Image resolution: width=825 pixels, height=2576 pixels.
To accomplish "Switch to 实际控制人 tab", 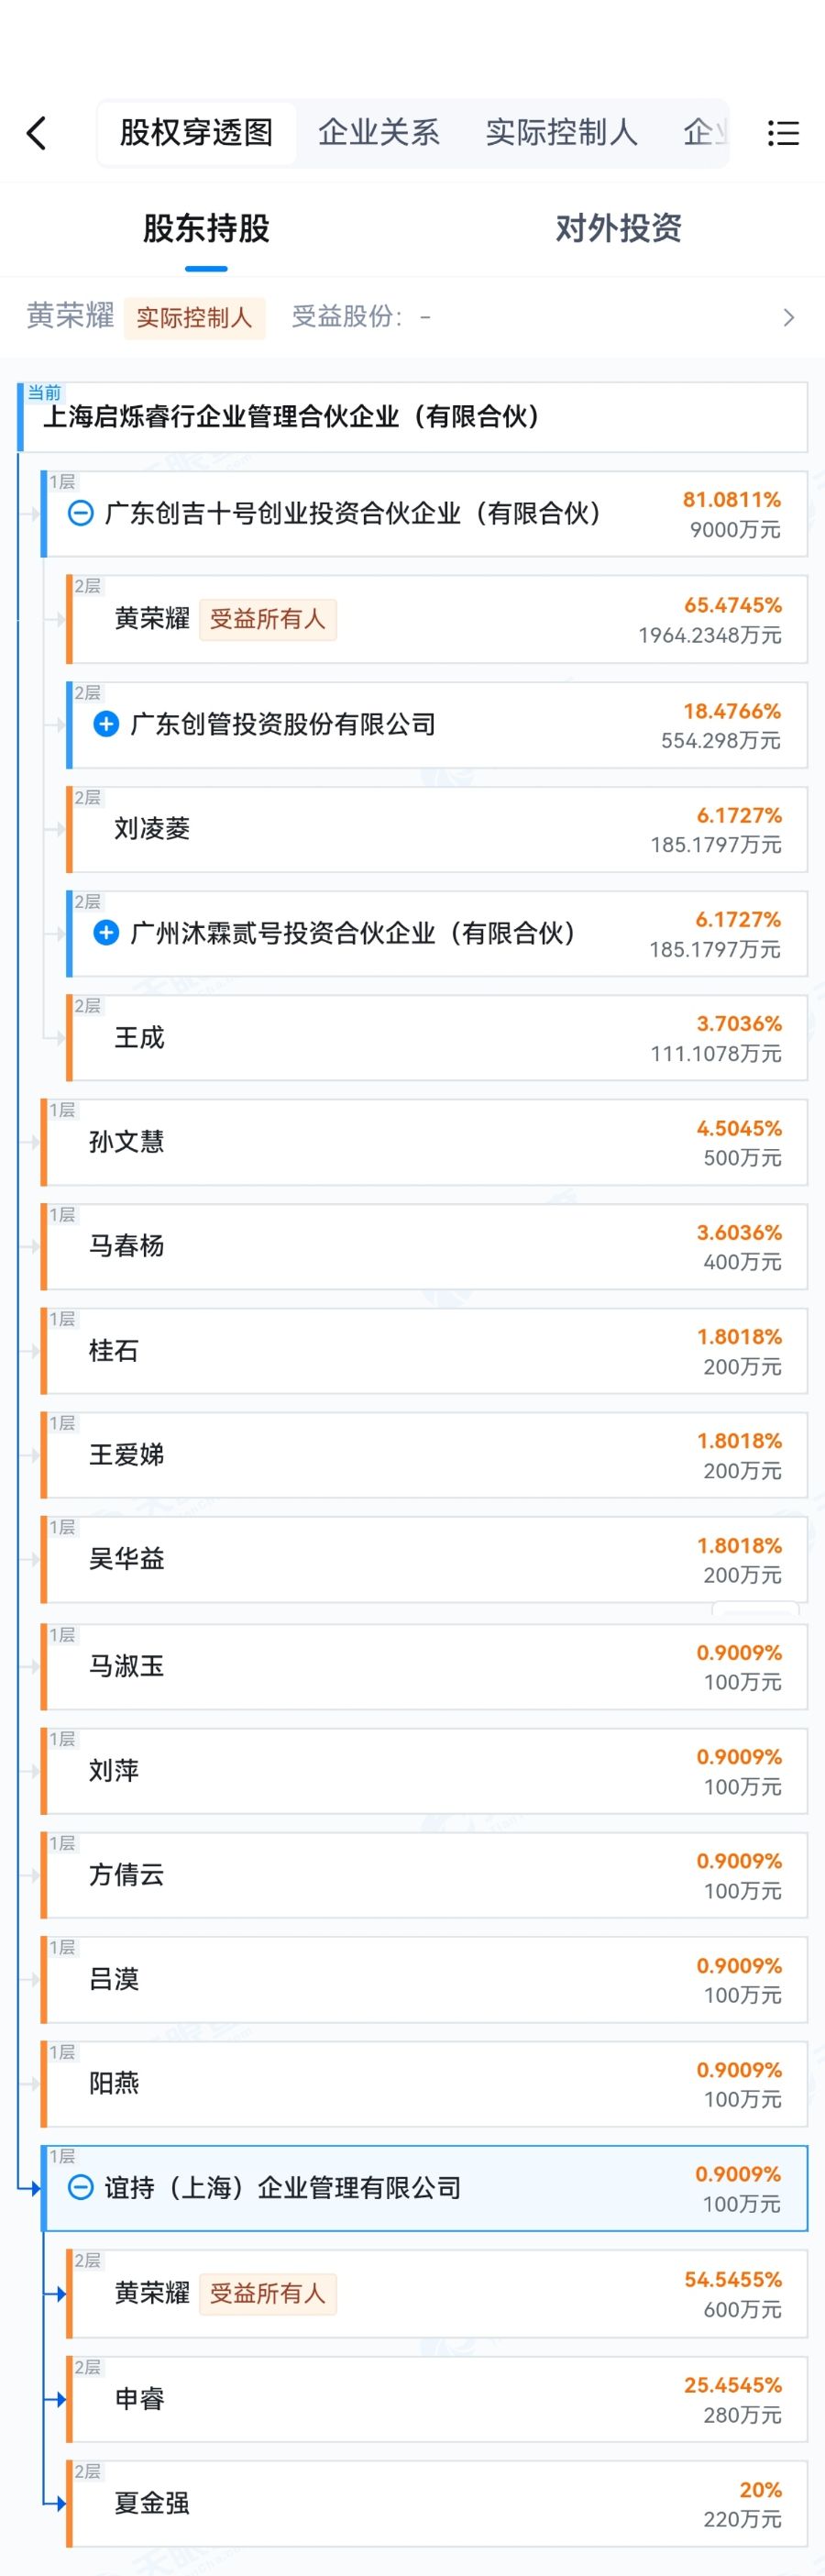I will (x=561, y=132).
